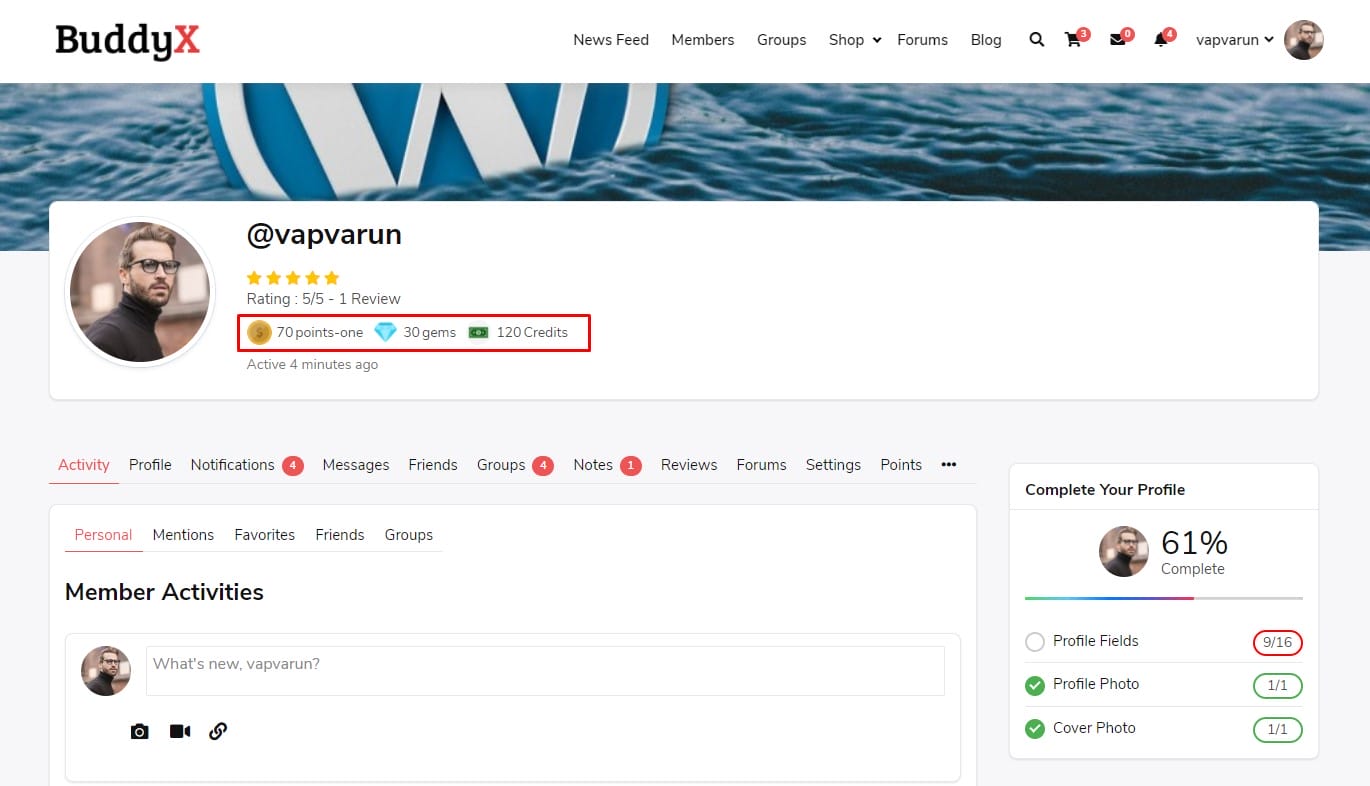Click the gold coin points icon

(x=259, y=332)
